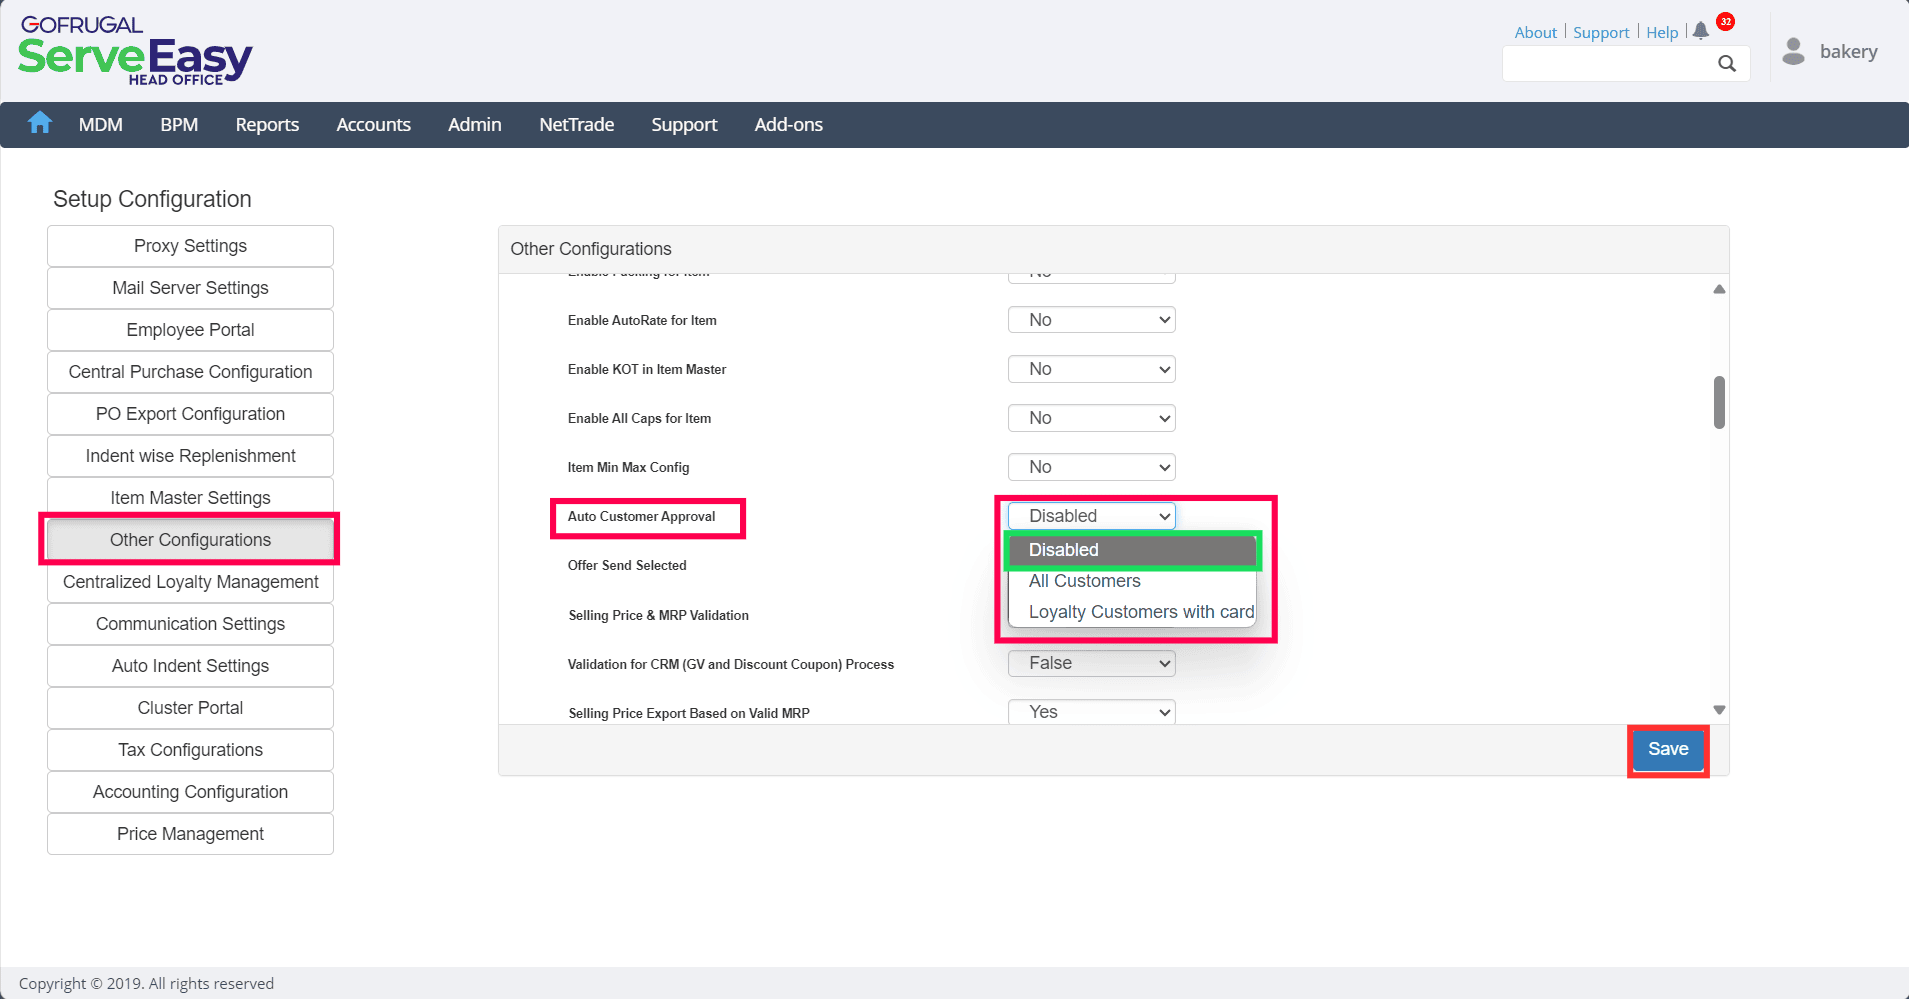Viewport: 1909px width, 999px height.
Task: Open Tax Configurations section
Action: tap(190, 750)
